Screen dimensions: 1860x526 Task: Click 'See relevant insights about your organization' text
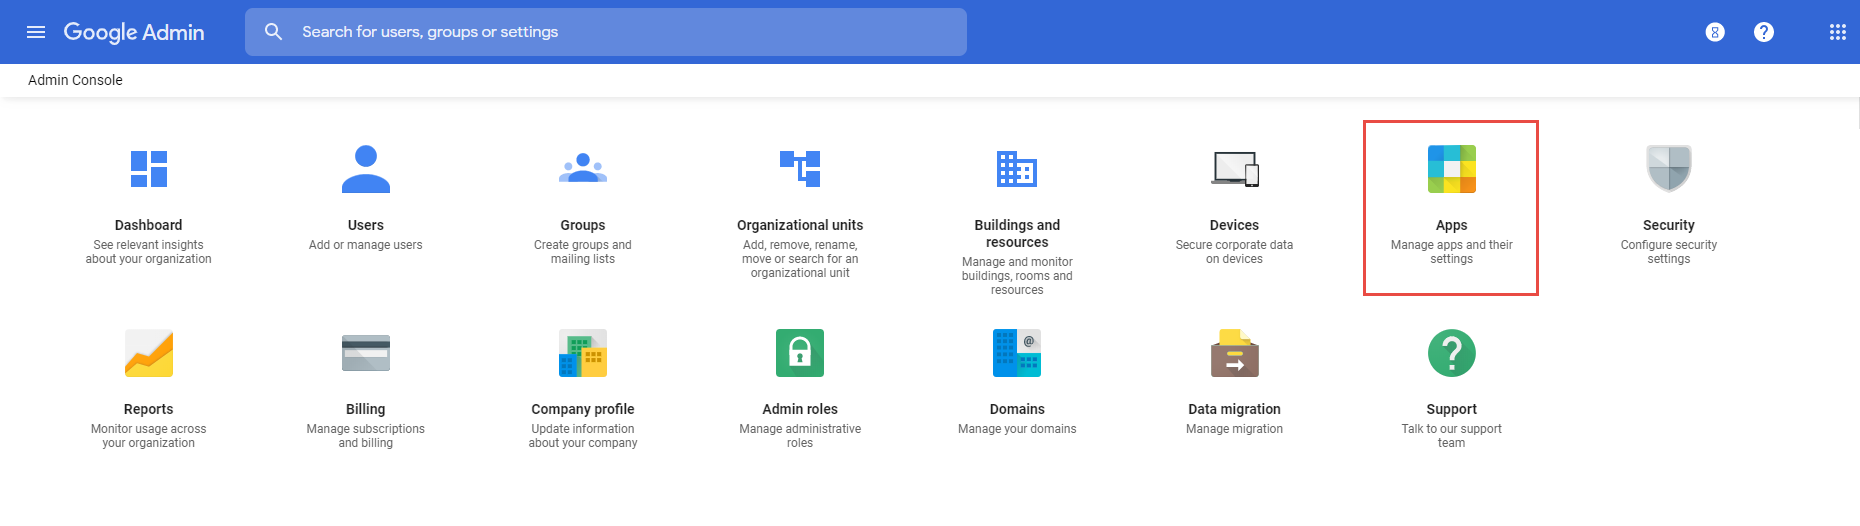(x=149, y=252)
